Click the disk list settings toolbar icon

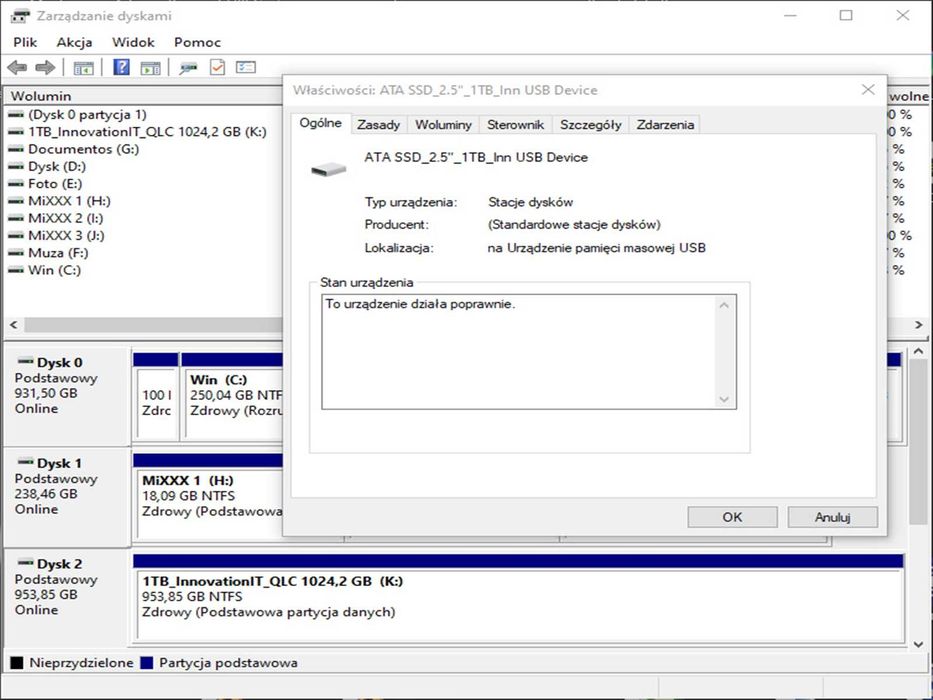[246, 67]
